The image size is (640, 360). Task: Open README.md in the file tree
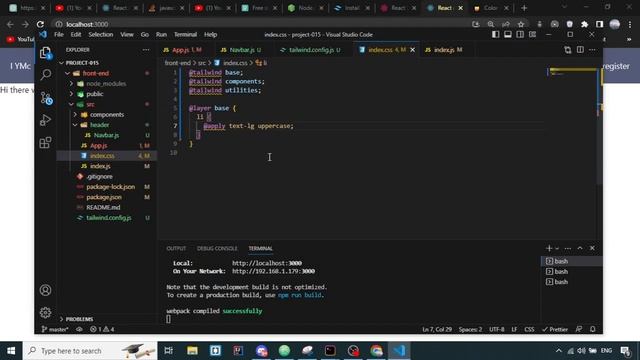tap(103, 207)
